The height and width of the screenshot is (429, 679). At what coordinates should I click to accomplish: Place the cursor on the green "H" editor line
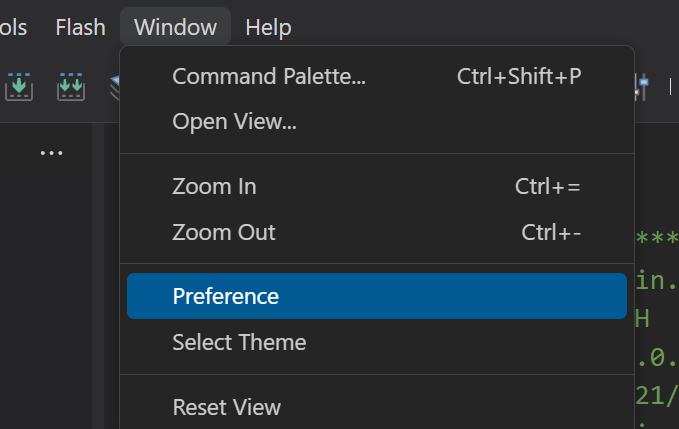point(642,319)
